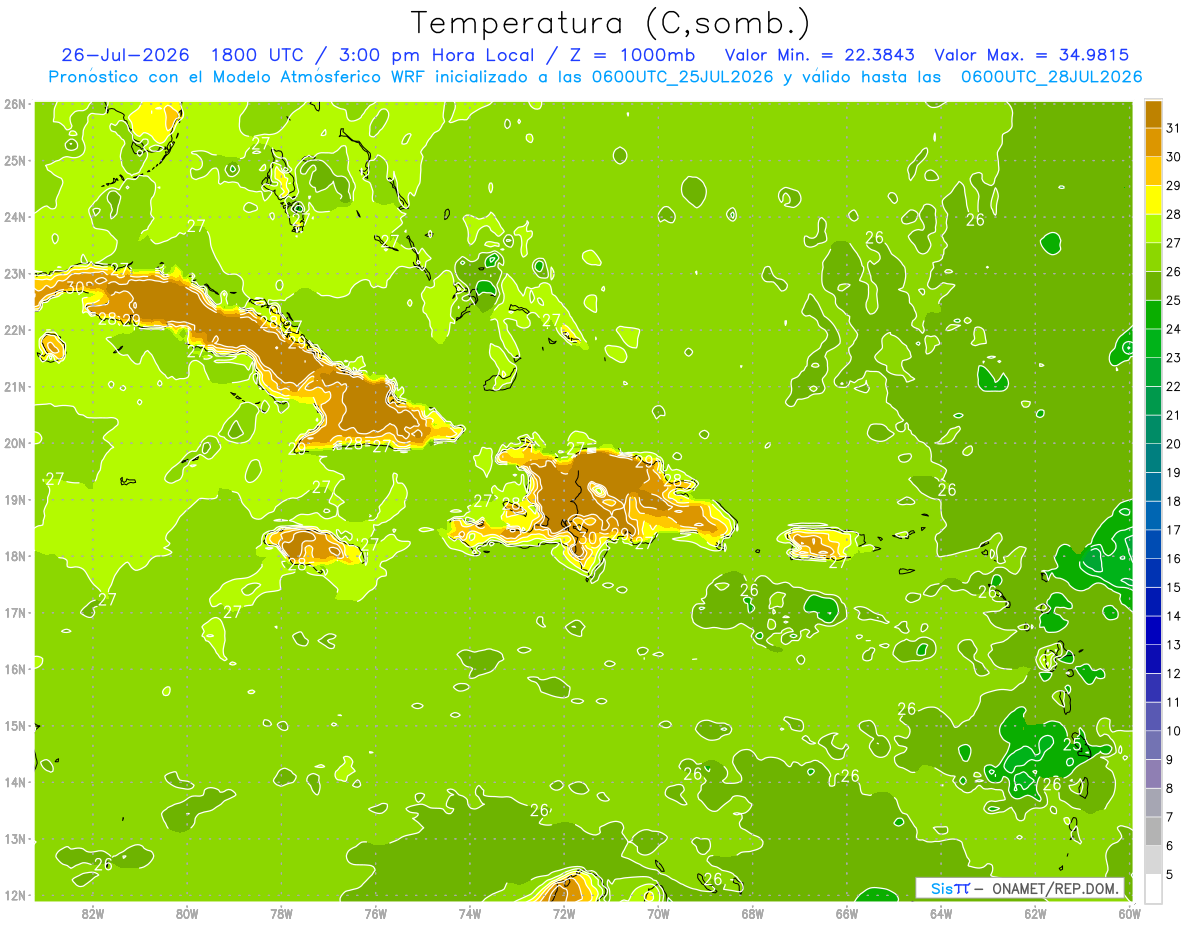
Task: Click "Valor Min. = 22.3843" text
Action: (820, 55)
